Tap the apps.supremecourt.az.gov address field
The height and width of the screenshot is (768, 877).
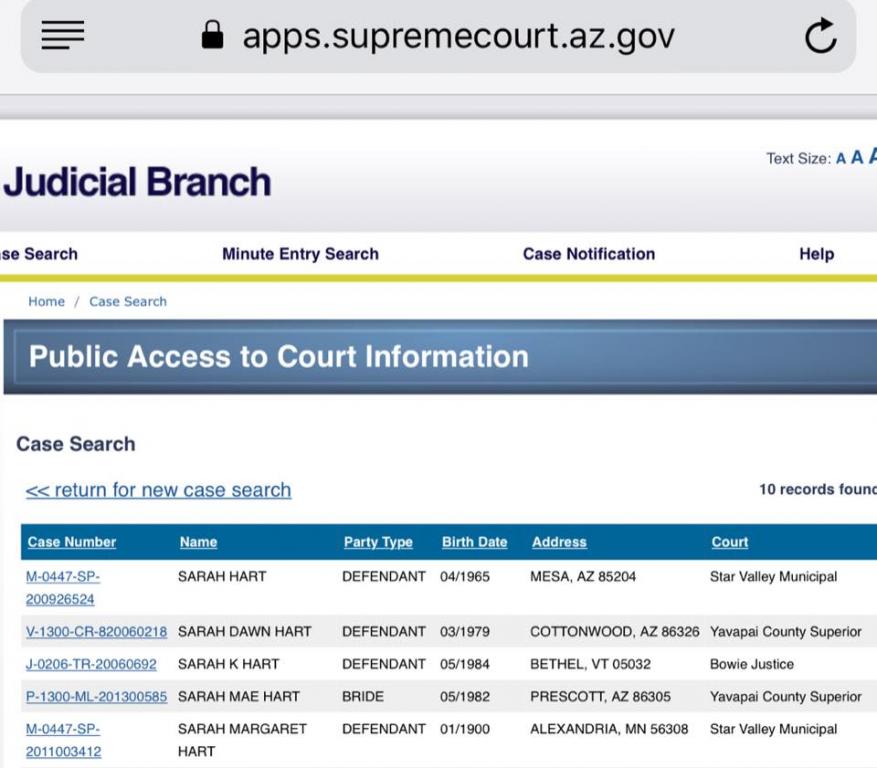pyautogui.click(x=458, y=36)
